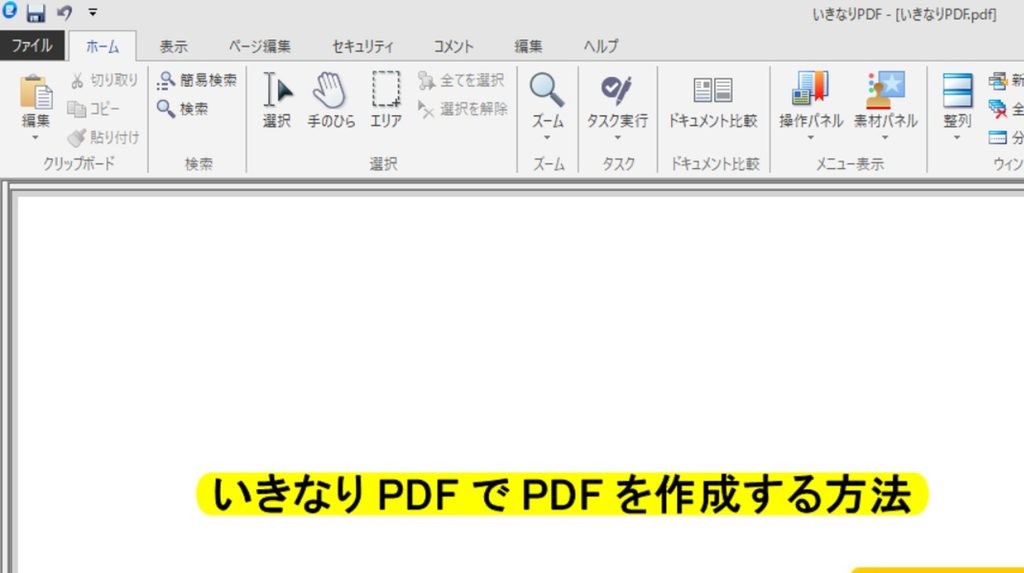Activate the 手のひら hand tool
This screenshot has width=1024, height=573.
click(331, 100)
